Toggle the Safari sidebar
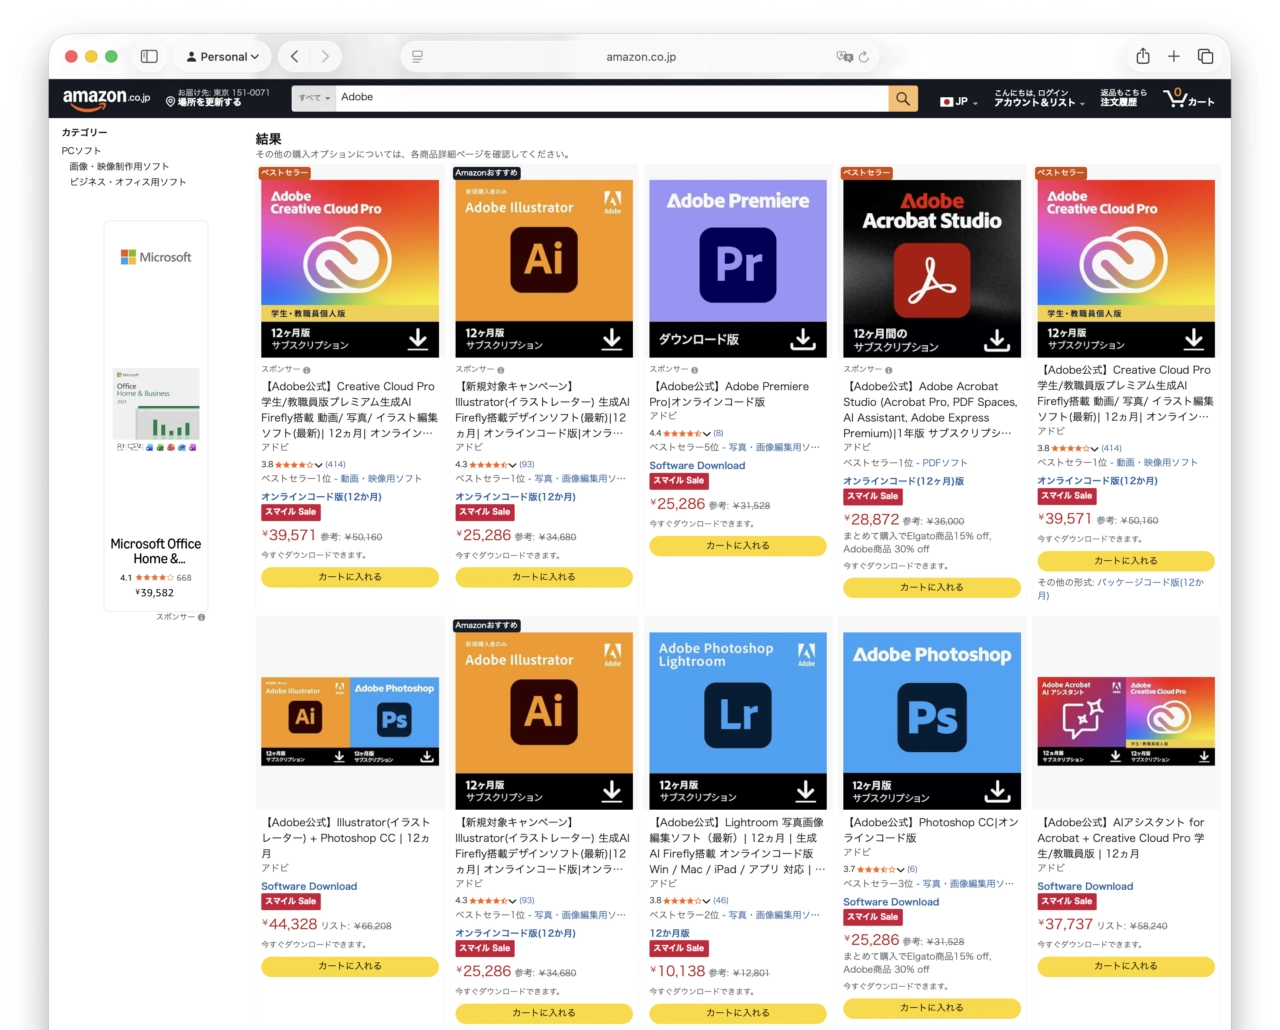 (x=149, y=57)
